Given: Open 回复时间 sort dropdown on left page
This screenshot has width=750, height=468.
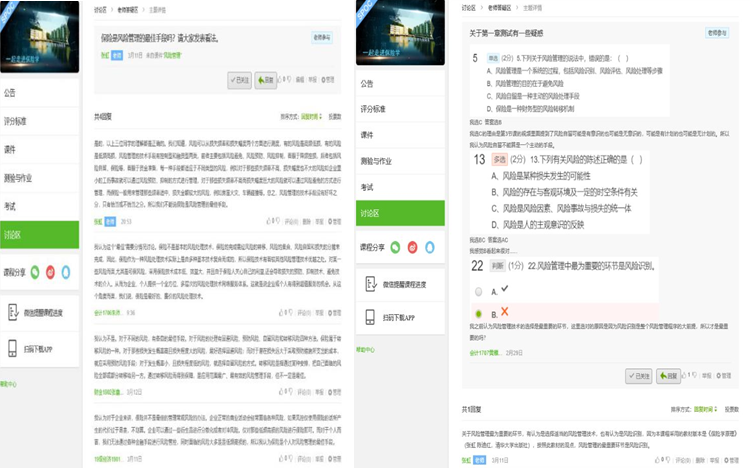Looking at the screenshot, I should click(309, 117).
